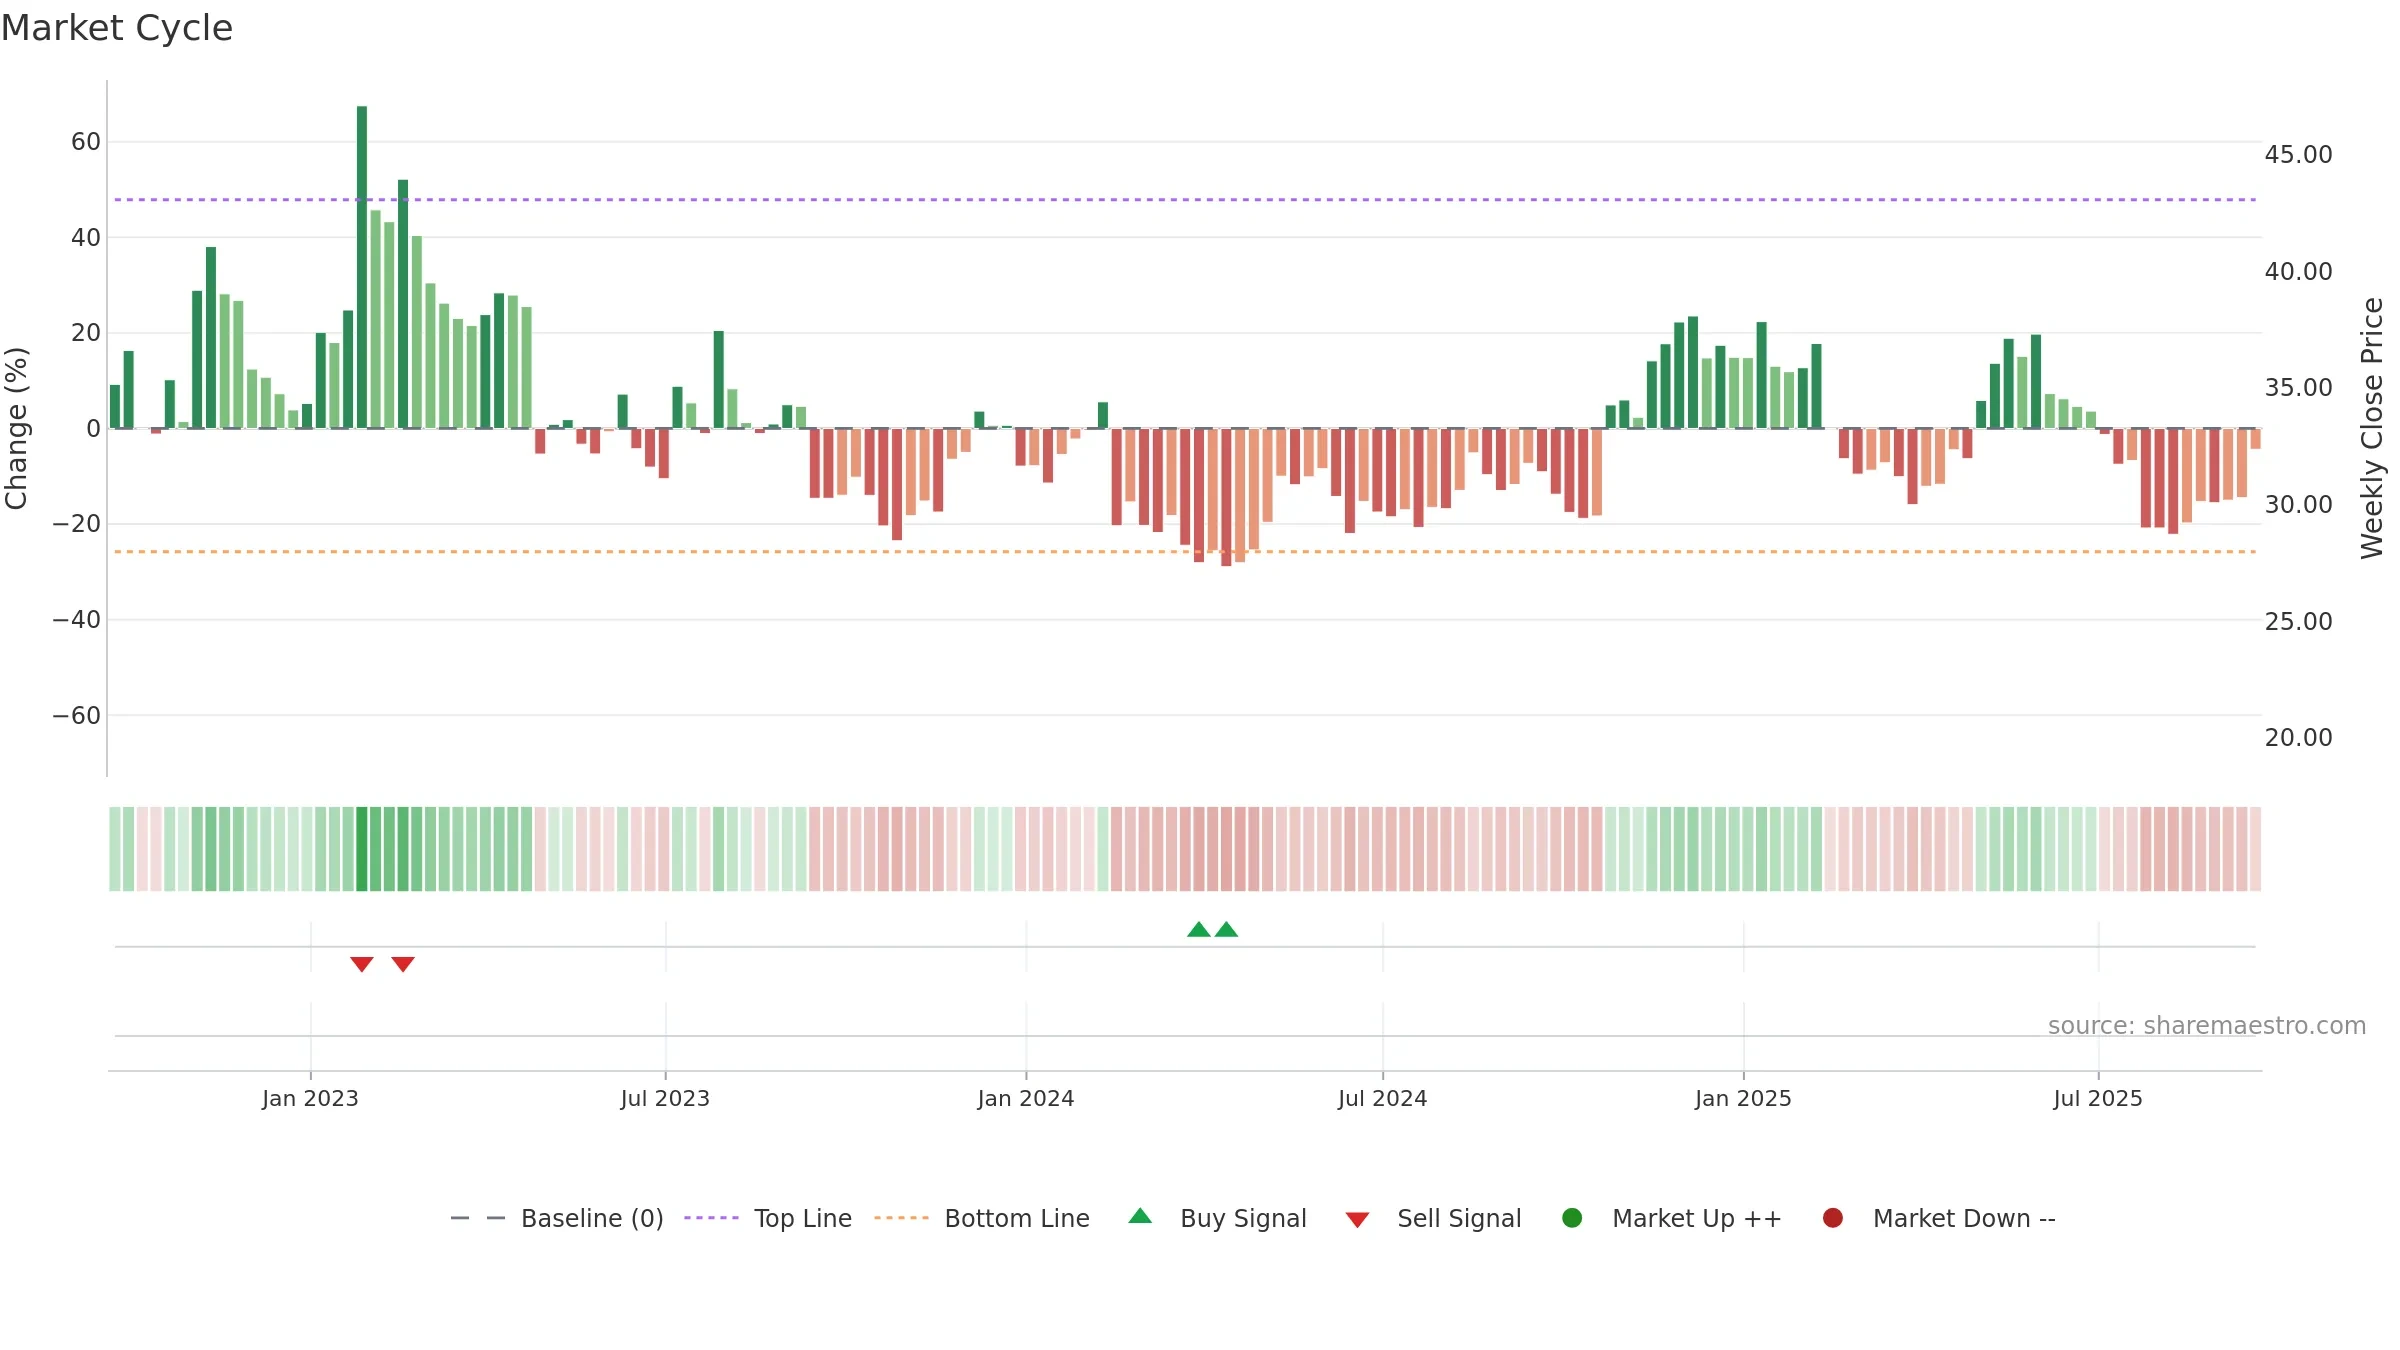
Task: Click the lowest red bar below the bottom line
Action: pyautogui.click(x=1227, y=497)
